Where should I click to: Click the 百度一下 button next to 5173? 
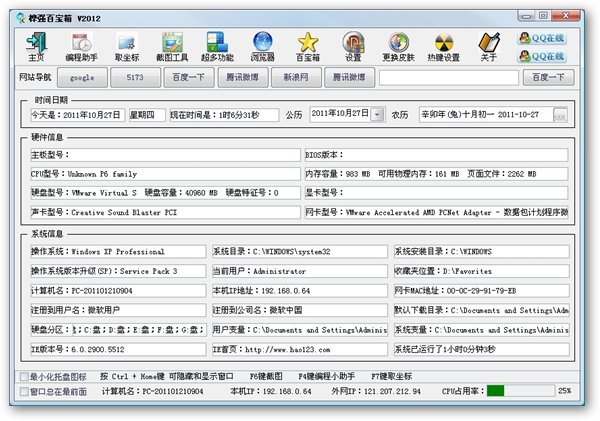(189, 77)
